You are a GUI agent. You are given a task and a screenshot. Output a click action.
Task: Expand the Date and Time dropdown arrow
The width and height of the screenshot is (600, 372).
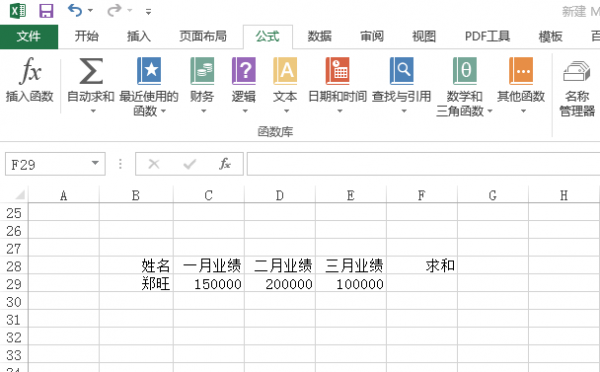click(339, 111)
